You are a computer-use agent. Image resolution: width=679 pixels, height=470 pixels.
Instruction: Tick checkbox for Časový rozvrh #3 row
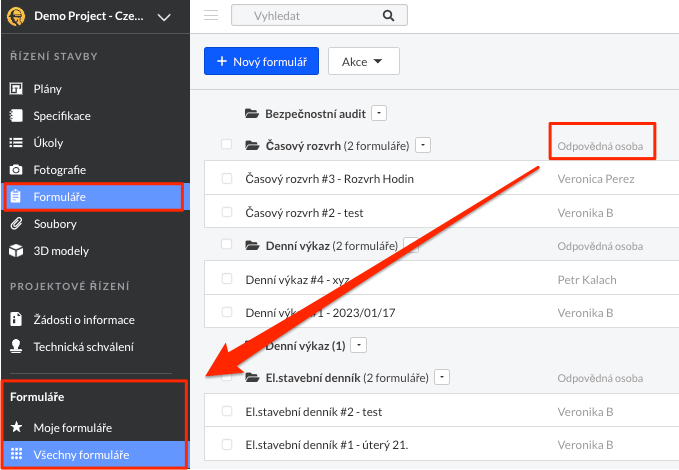coord(227,179)
